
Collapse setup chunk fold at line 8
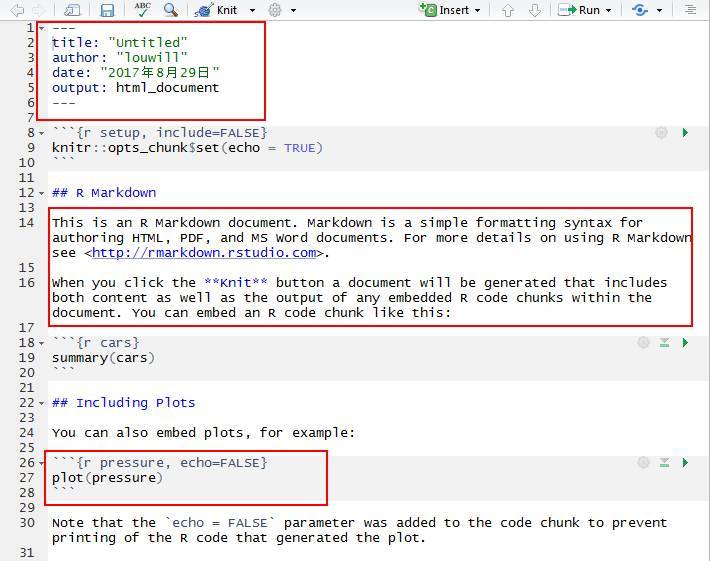click(x=42, y=134)
